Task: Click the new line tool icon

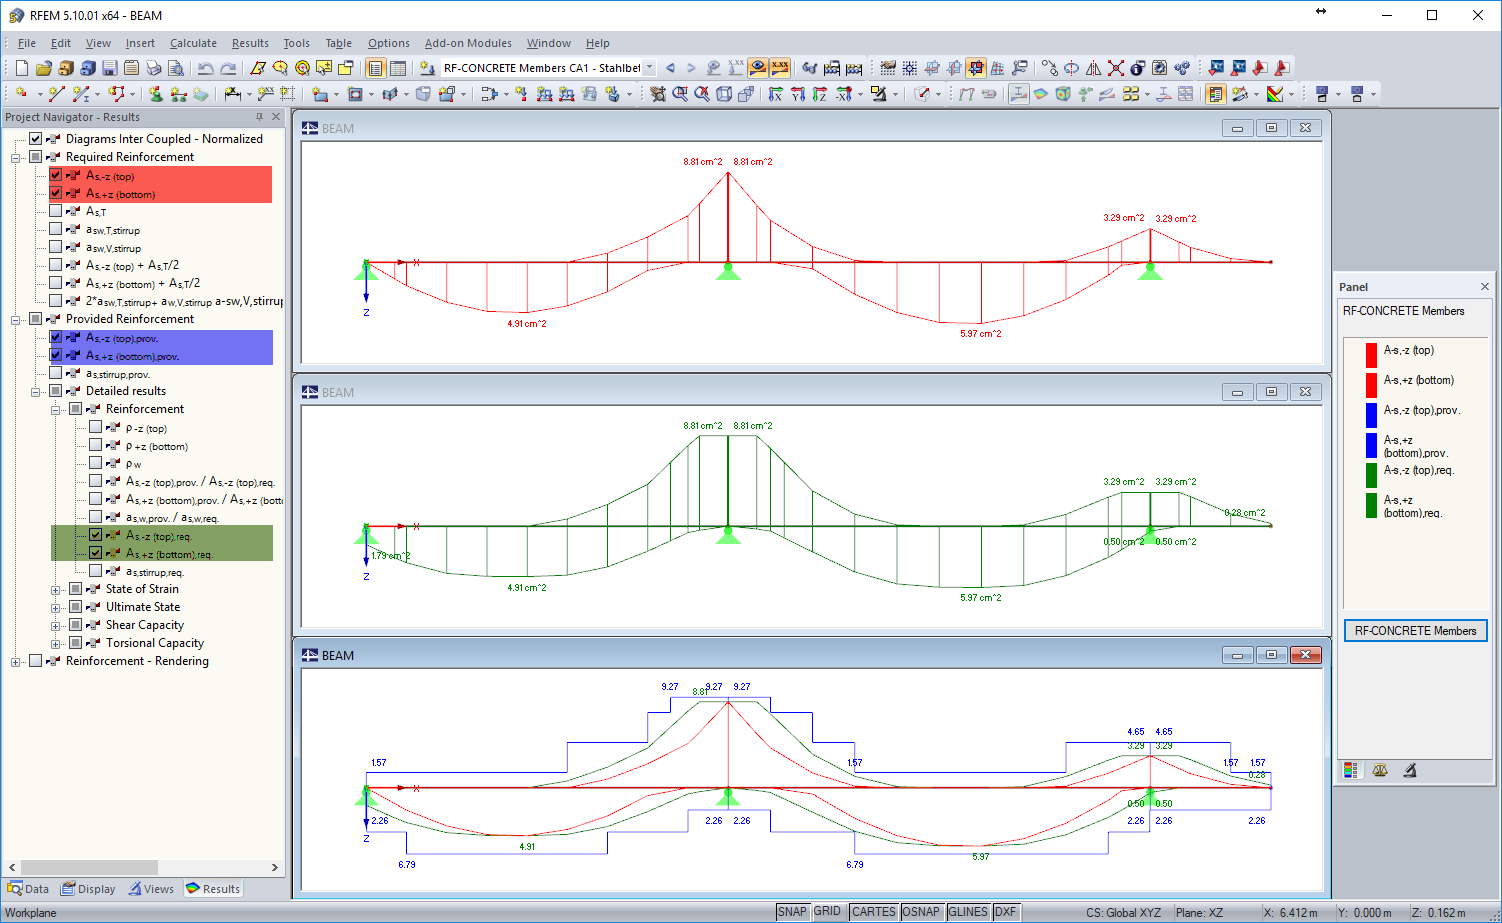Action: pos(56,94)
